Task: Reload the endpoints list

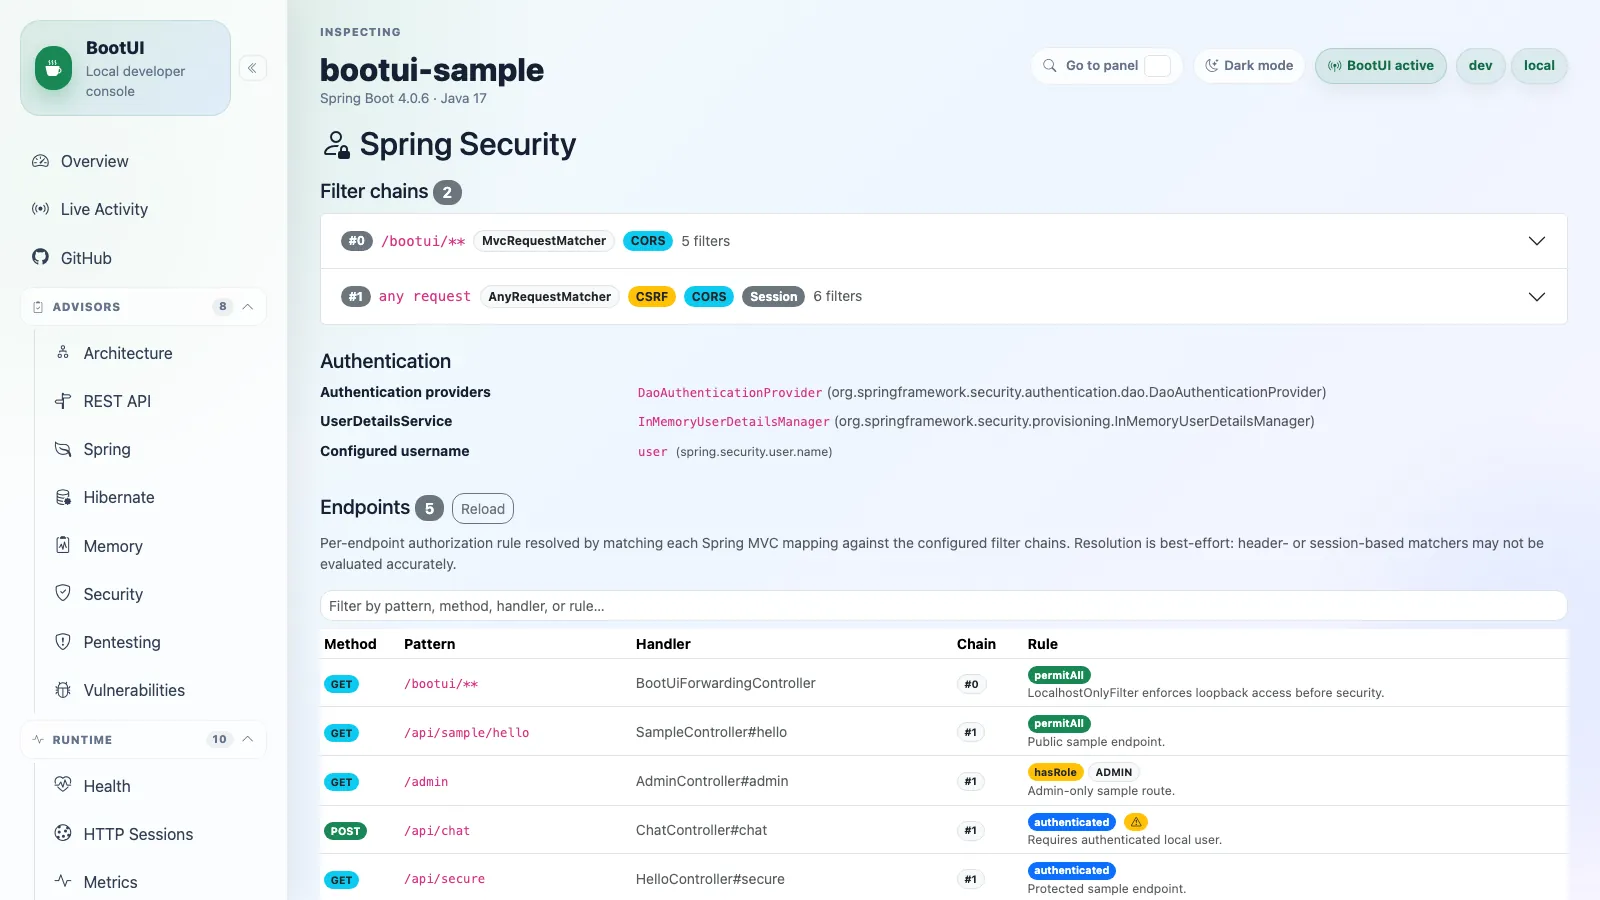Action: point(483,509)
